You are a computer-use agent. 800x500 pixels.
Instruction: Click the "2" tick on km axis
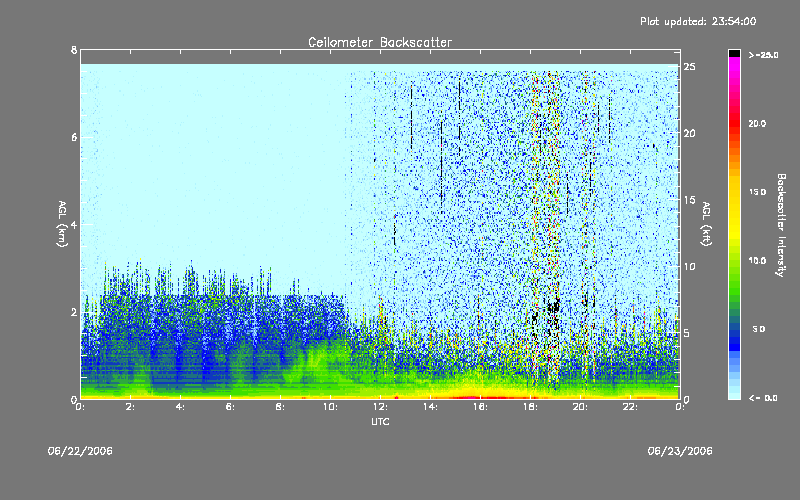click(x=74, y=312)
